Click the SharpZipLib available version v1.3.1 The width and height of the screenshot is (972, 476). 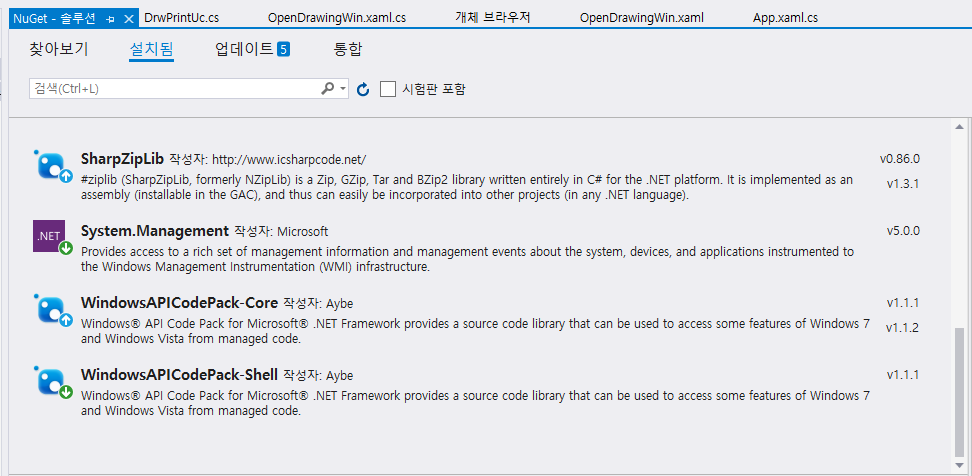click(902, 183)
